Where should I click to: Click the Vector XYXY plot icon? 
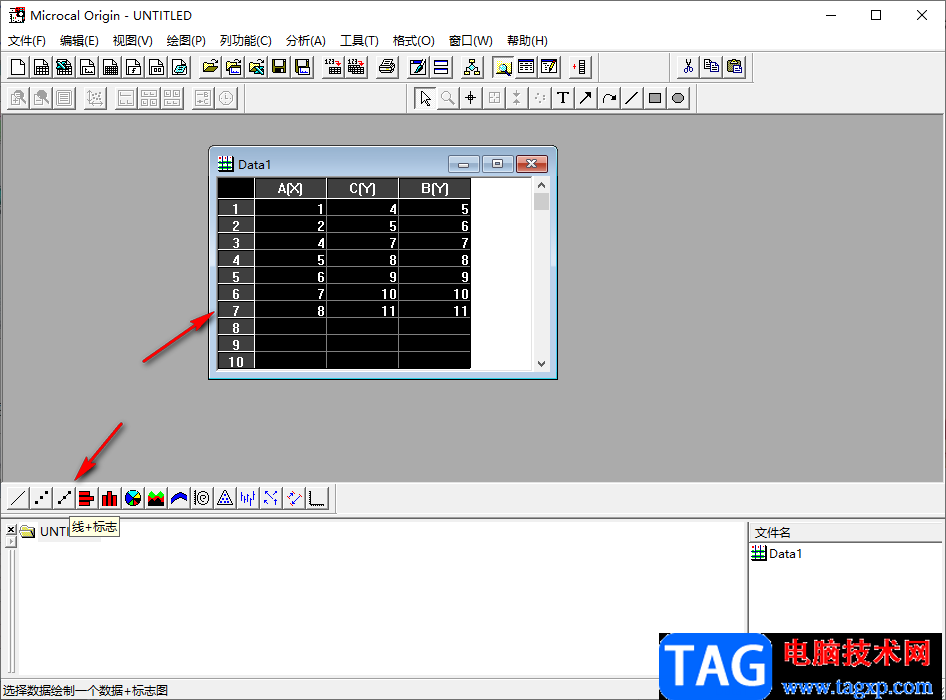pos(294,498)
